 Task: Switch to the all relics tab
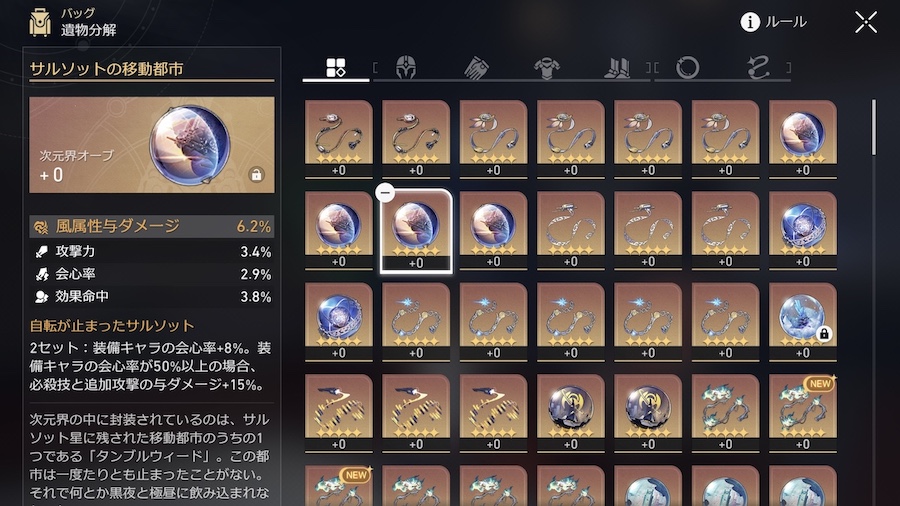pyautogui.click(x=336, y=68)
